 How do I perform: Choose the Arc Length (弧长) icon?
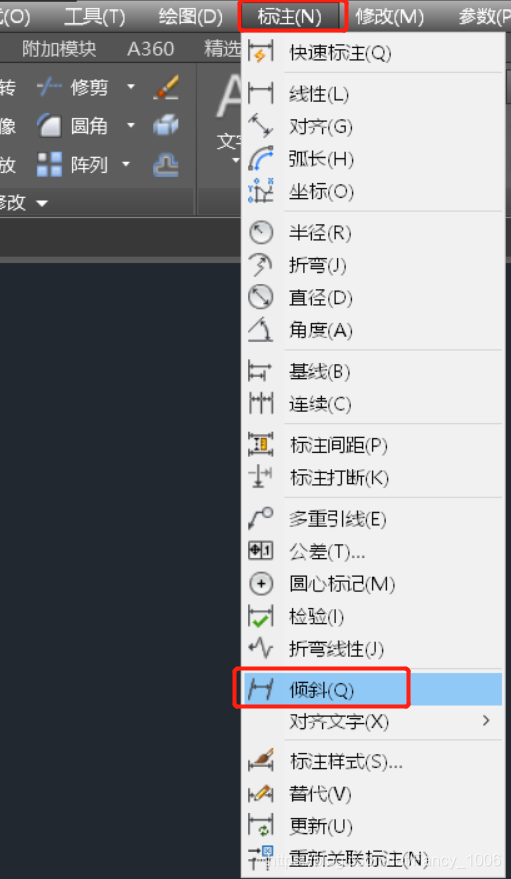[x=261, y=159]
